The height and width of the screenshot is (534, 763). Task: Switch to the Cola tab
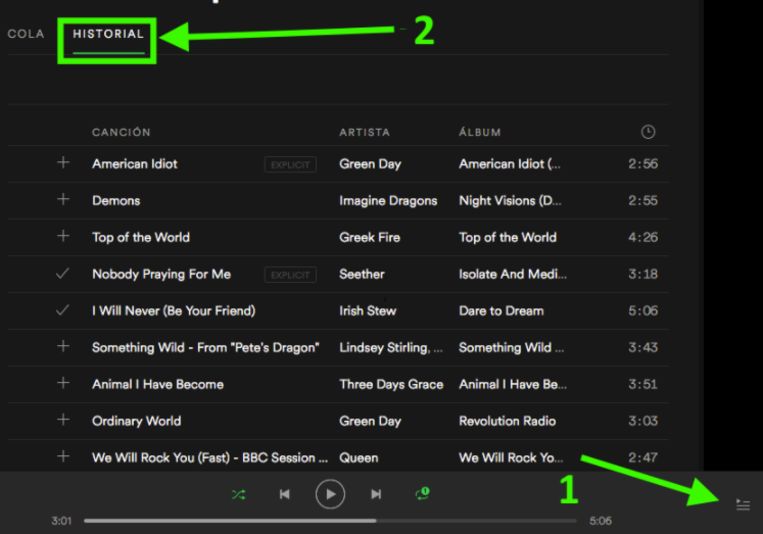(x=26, y=35)
